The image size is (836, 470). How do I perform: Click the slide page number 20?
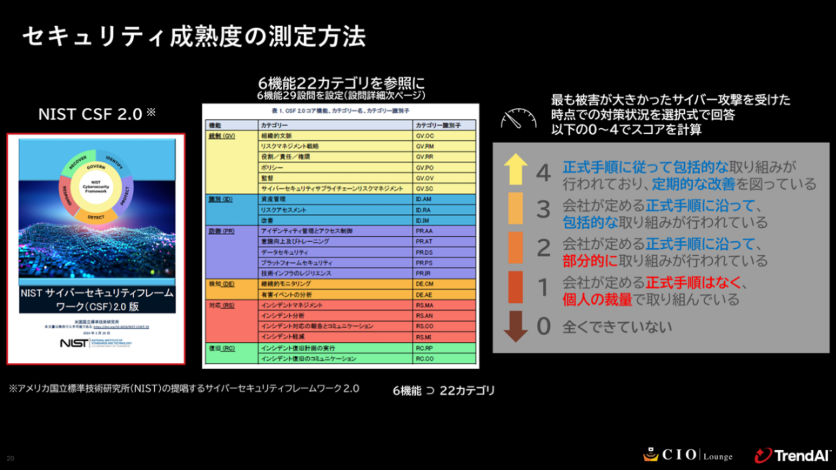tap(10, 458)
